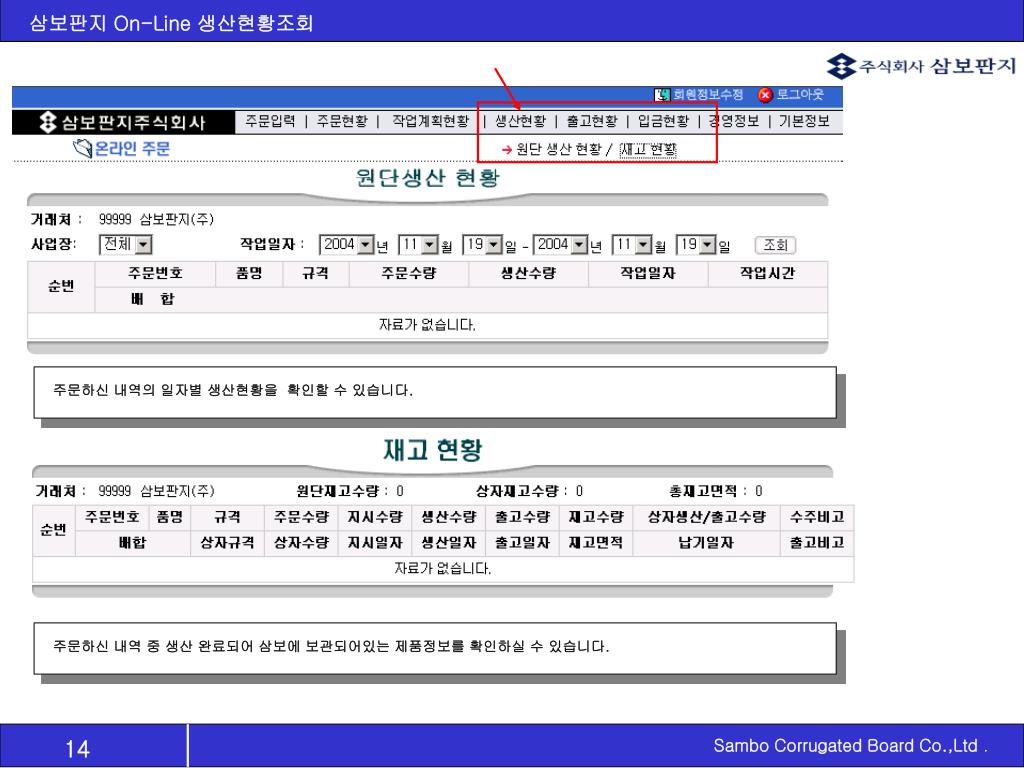The width and height of the screenshot is (1024, 768).
Task: Click the 로그아웃 link
Action: pyautogui.click(x=800, y=95)
